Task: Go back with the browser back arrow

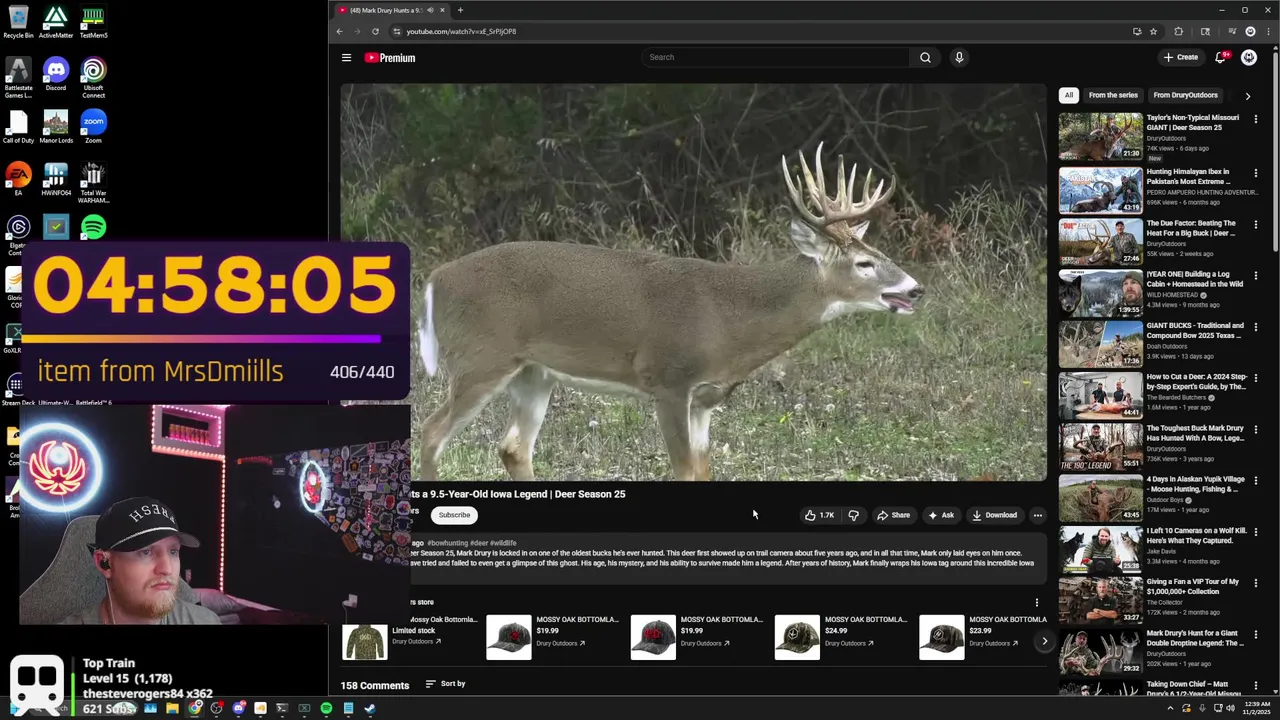Action: pos(339,31)
